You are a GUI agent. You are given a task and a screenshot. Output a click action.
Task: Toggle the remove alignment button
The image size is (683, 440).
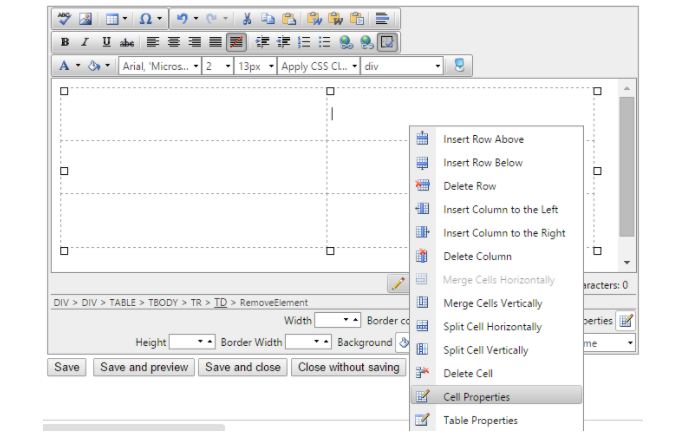coord(237,42)
